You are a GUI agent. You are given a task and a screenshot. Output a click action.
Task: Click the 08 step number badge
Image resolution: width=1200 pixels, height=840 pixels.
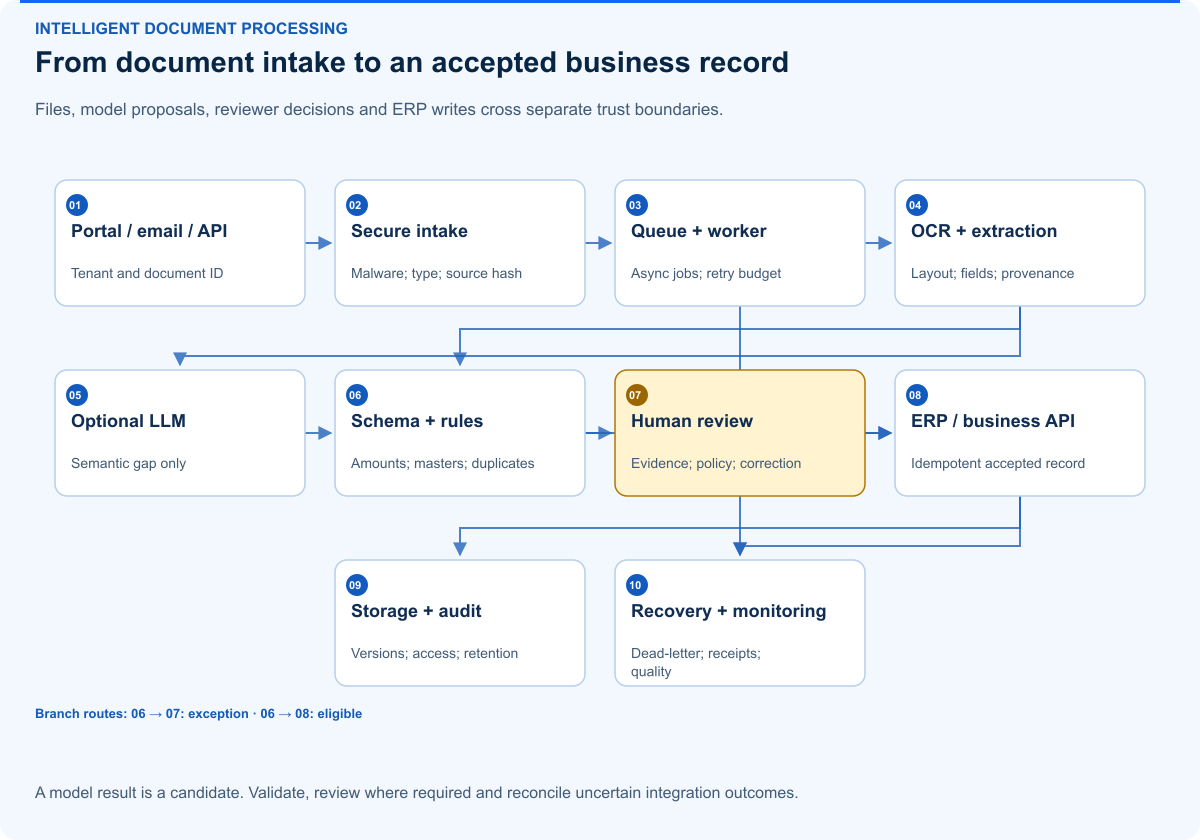click(x=916, y=395)
